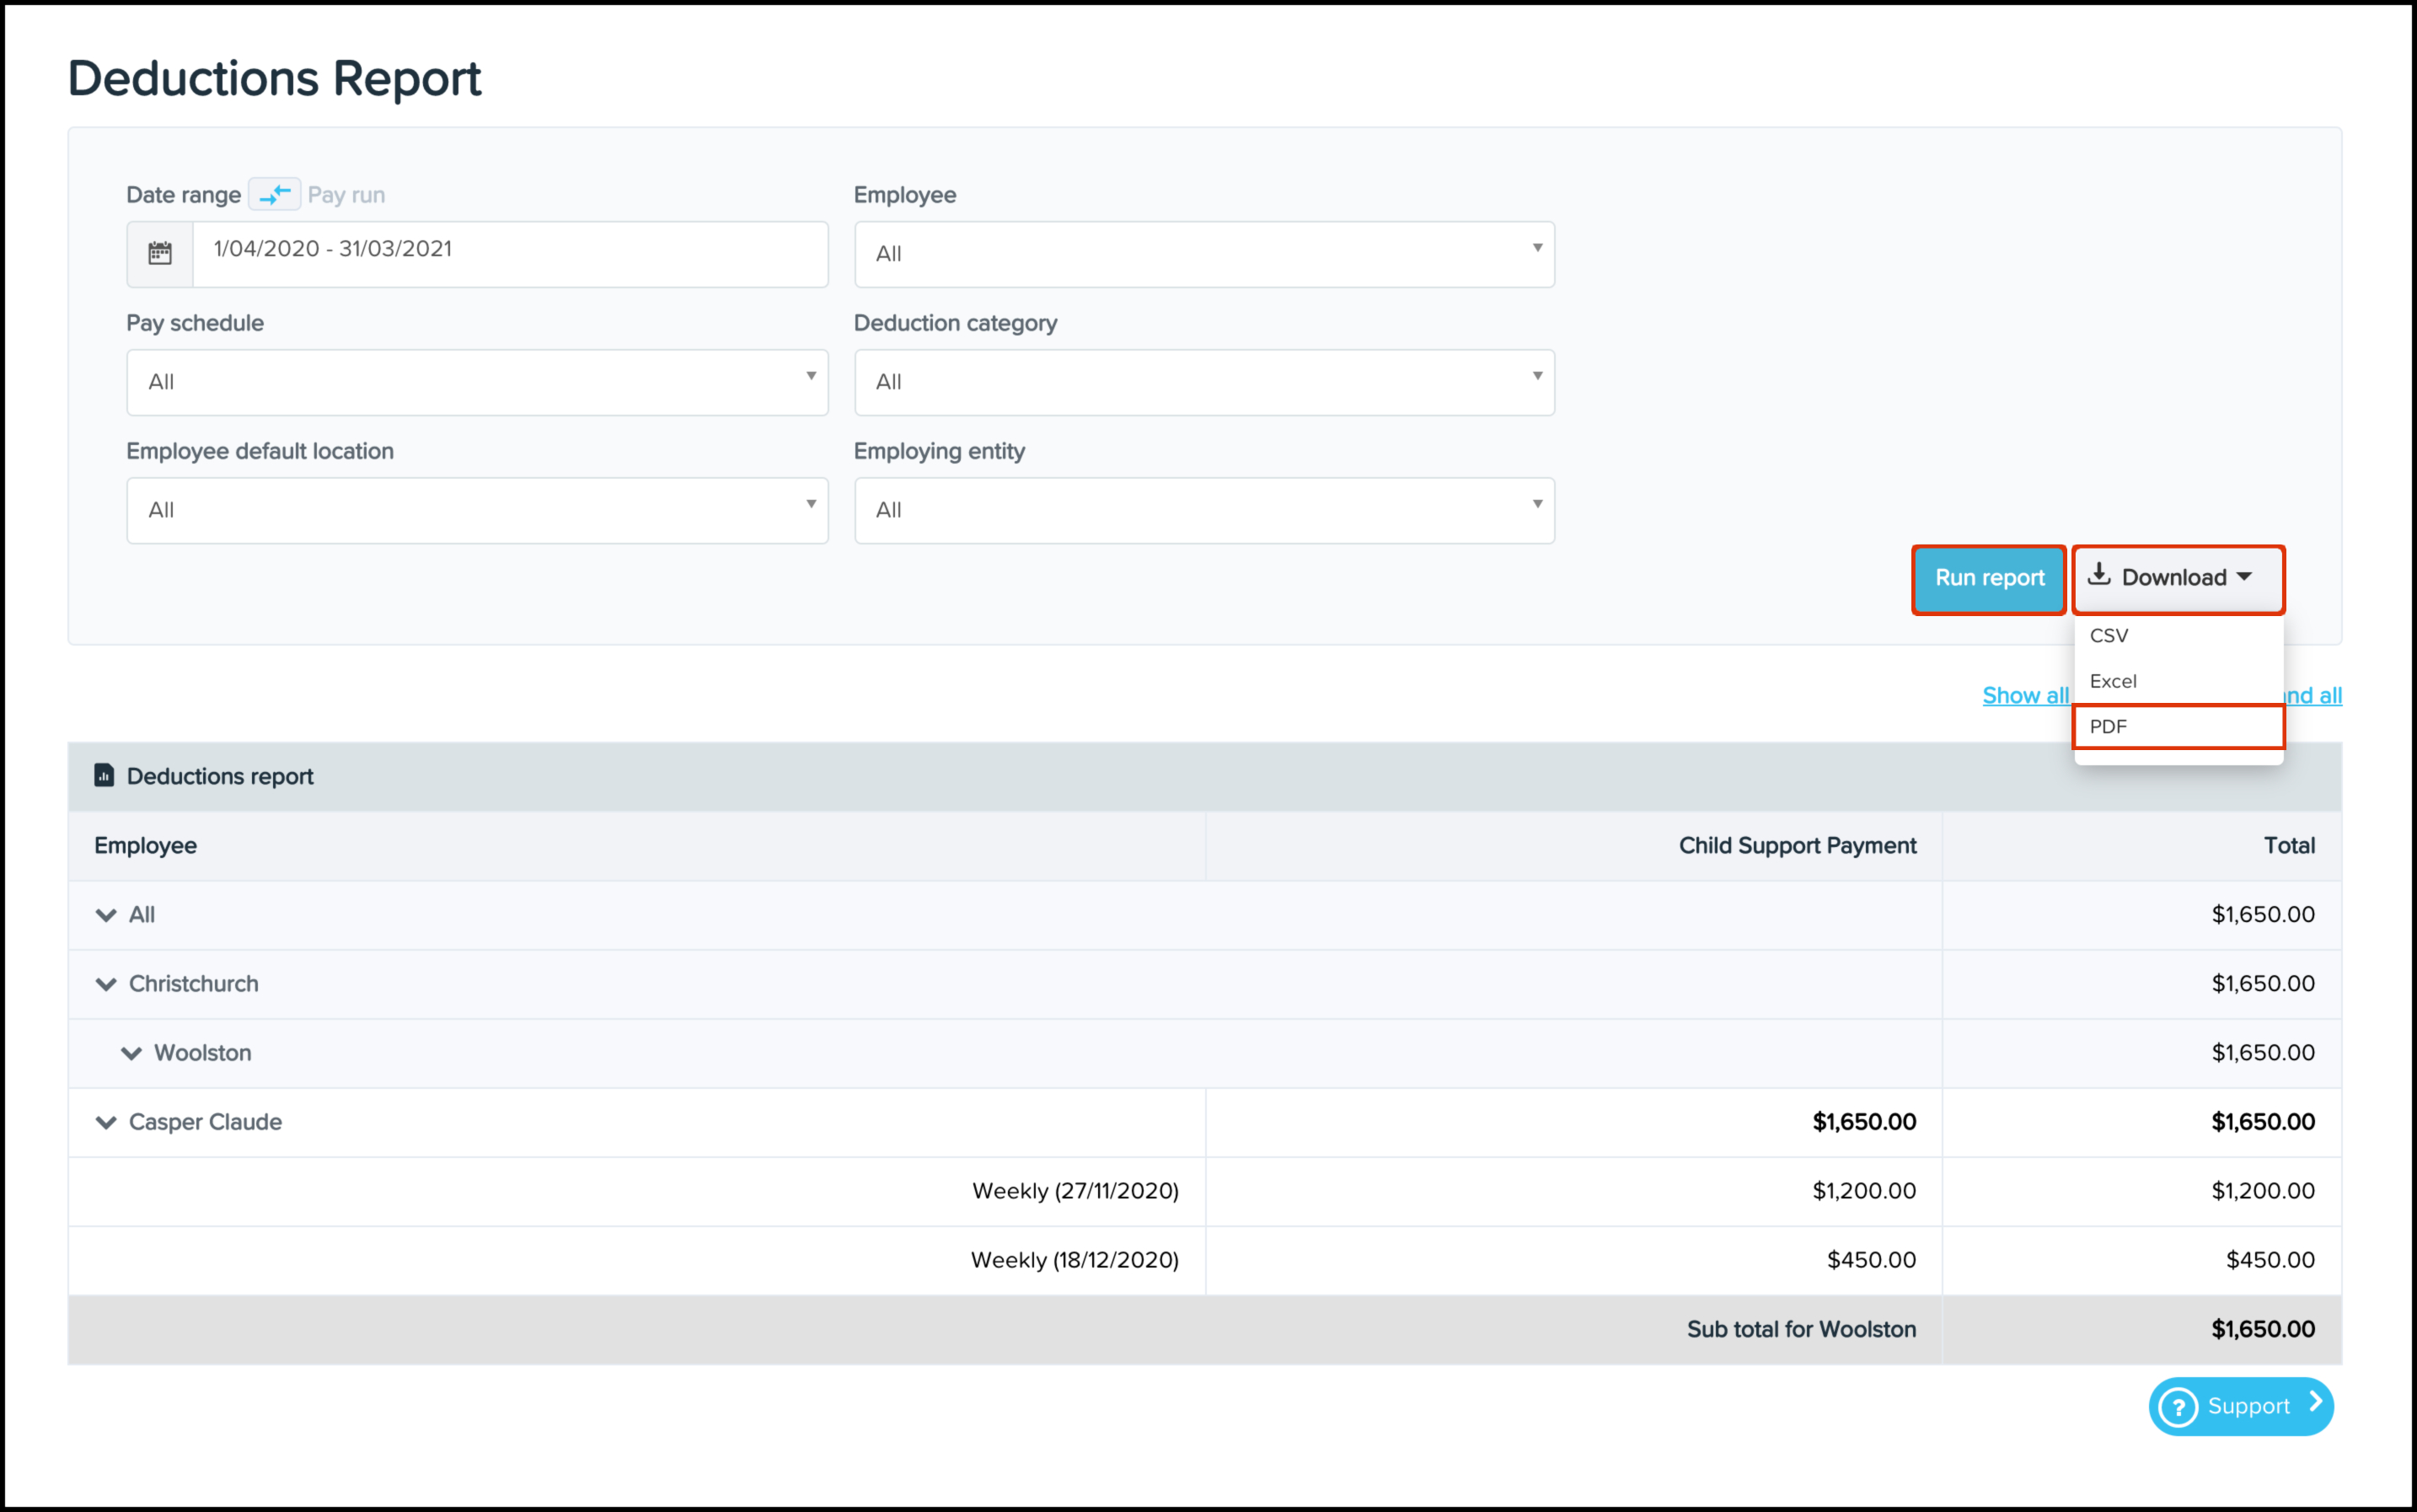Choose PDF download option
Screen dimensions: 2417x1512
[2109, 727]
